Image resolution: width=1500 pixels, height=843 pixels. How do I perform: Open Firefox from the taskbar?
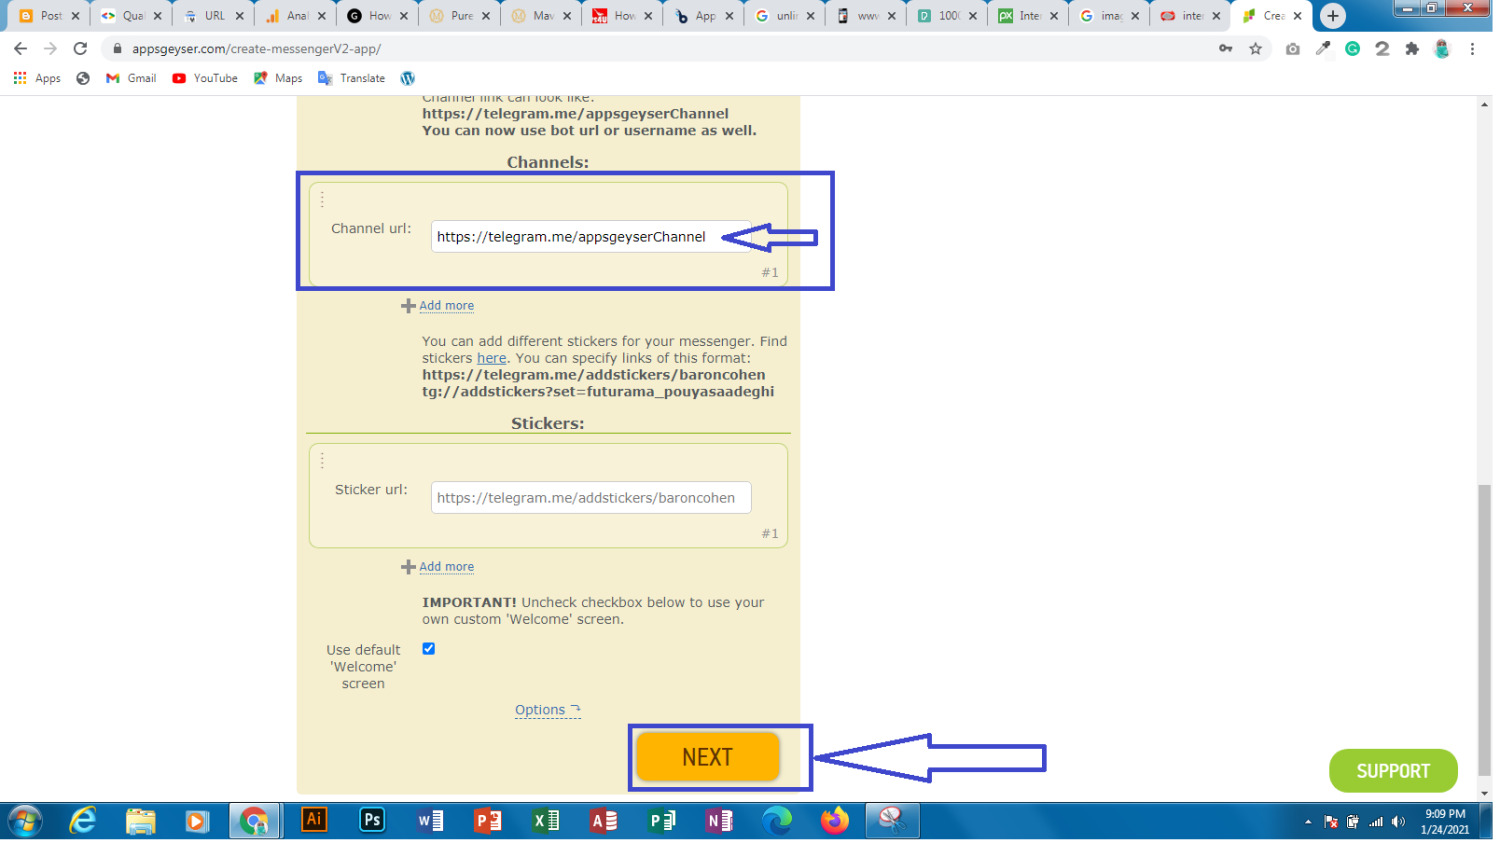click(834, 821)
